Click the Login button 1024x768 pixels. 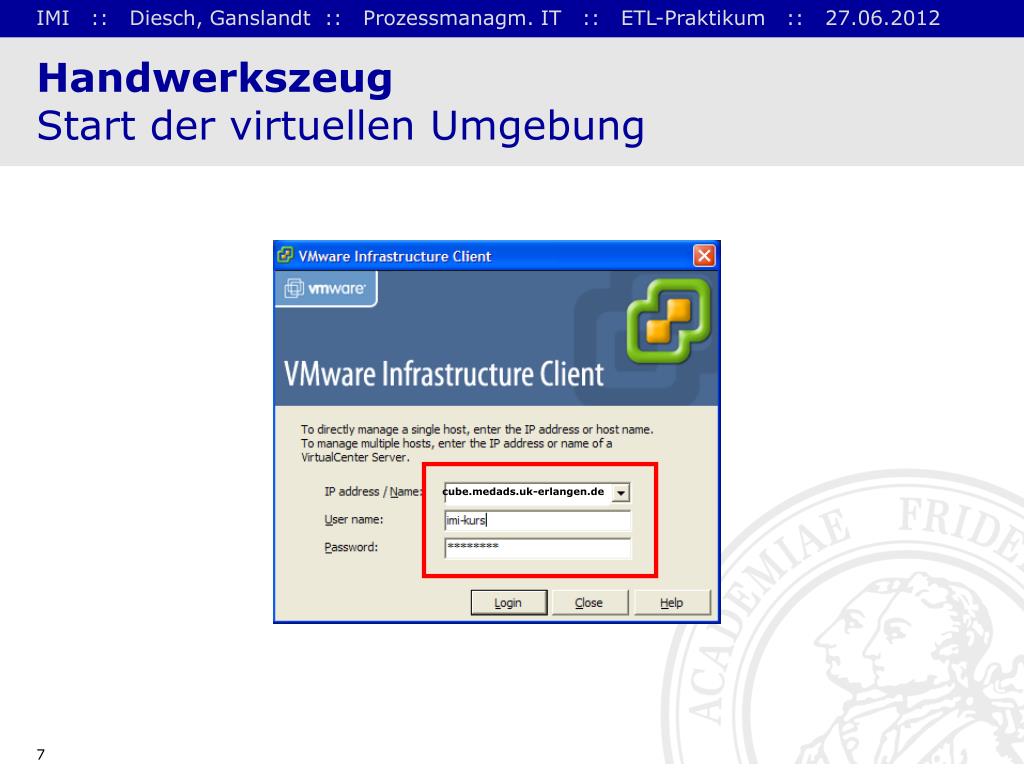click(x=509, y=602)
